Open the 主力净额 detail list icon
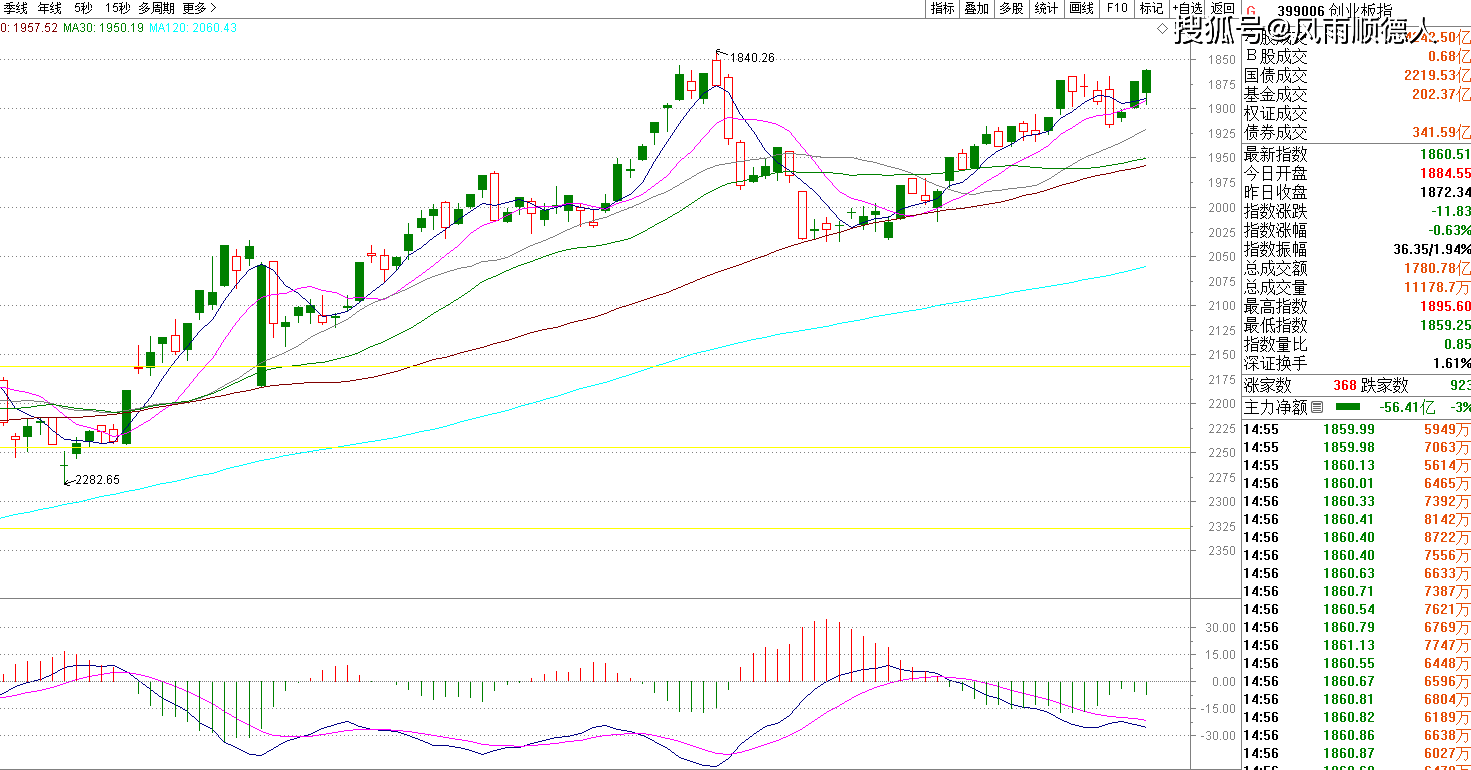This screenshot has width=1471, height=770. tap(1316, 407)
